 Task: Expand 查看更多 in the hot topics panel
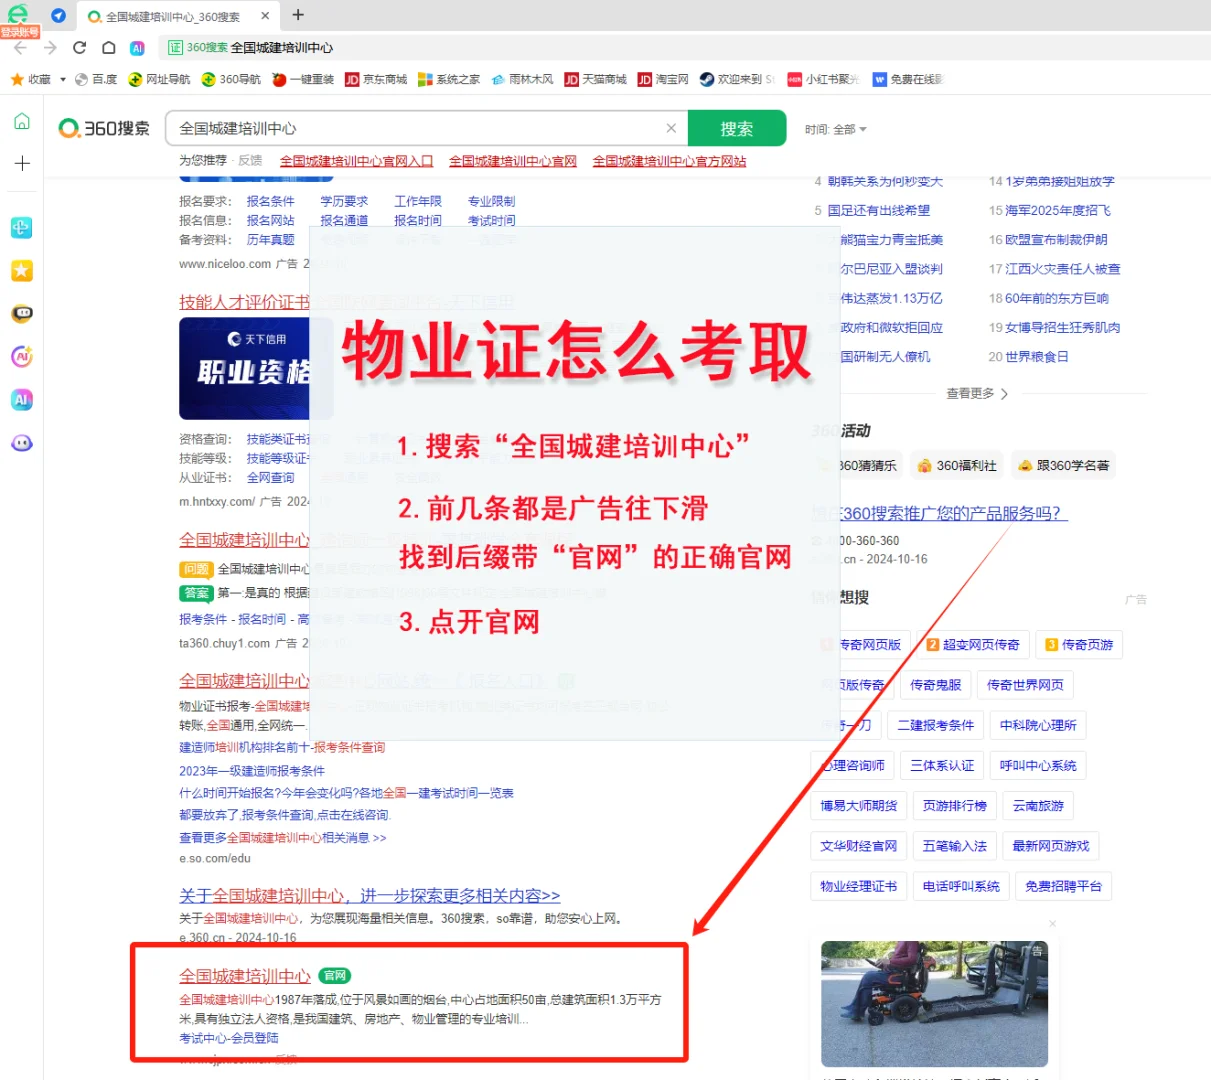tap(975, 394)
